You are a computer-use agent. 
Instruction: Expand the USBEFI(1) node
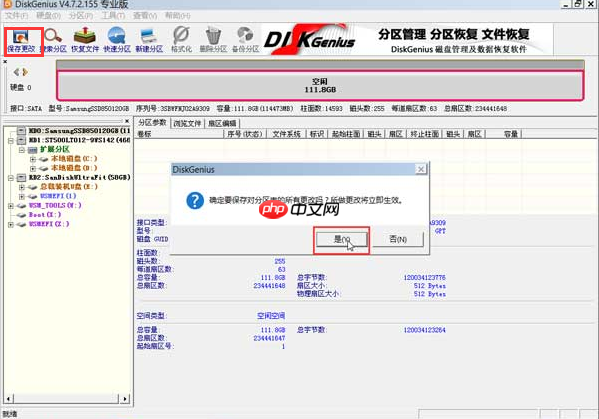tap(22, 196)
